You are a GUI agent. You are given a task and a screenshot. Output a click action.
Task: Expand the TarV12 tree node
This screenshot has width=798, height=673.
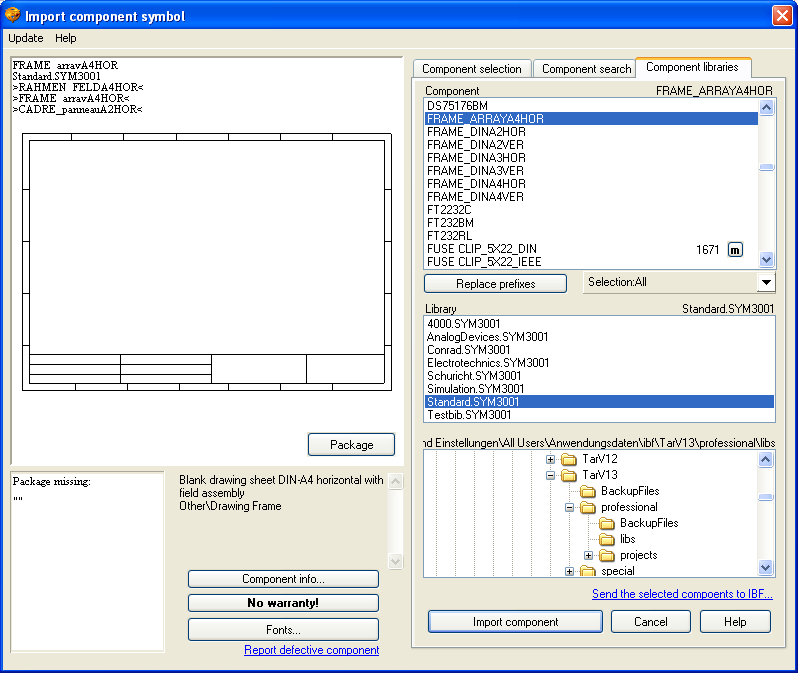[550, 459]
